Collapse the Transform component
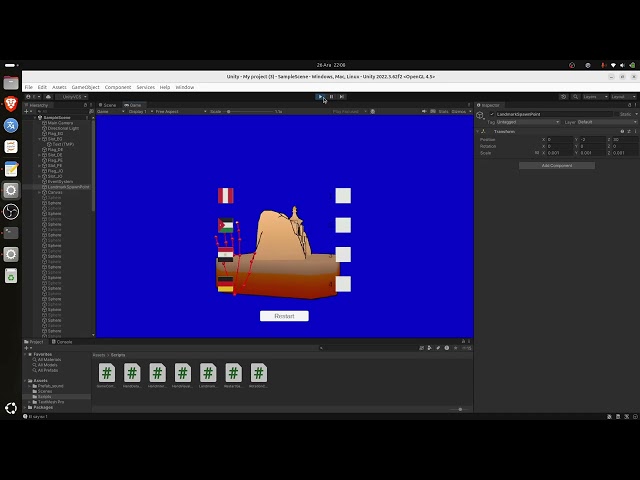This screenshot has height=480, width=640. coord(478,131)
